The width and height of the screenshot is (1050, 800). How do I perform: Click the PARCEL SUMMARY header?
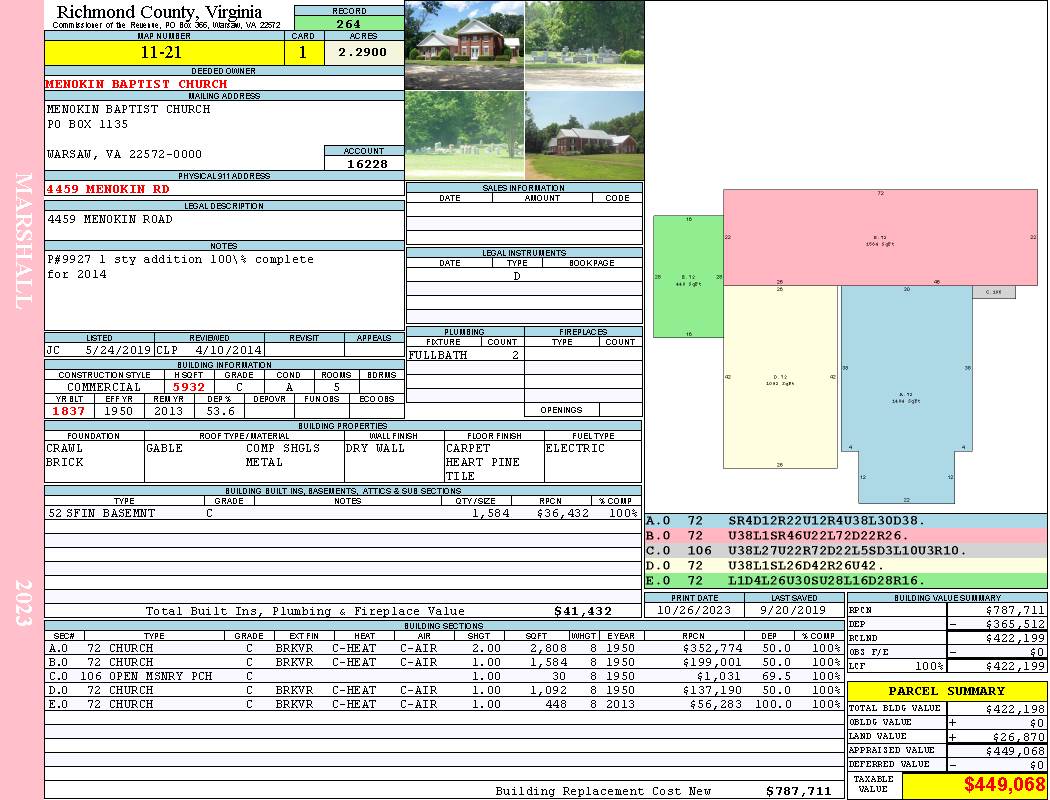tap(946, 691)
